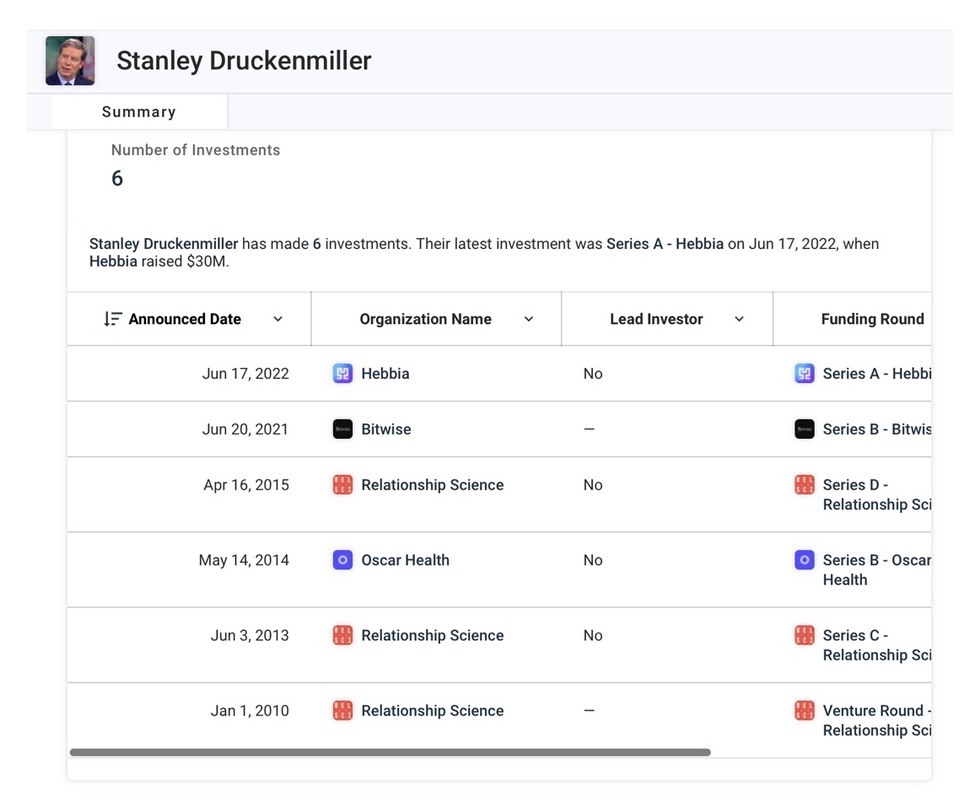Viewport: 970px width, 810px height.
Task: Click the Bitwise logo icon in Organization column
Action: pyautogui.click(x=343, y=429)
